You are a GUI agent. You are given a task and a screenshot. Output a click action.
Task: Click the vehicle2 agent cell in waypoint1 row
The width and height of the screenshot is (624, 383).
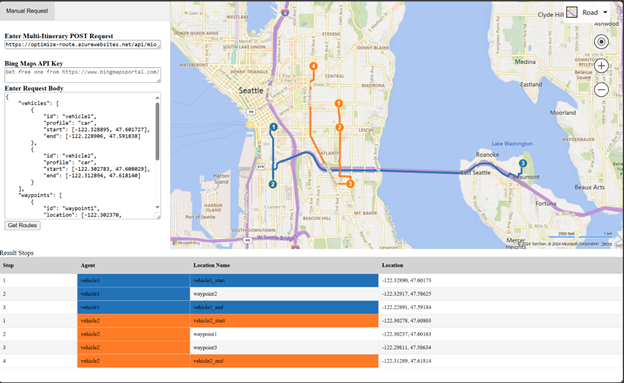pos(133,334)
